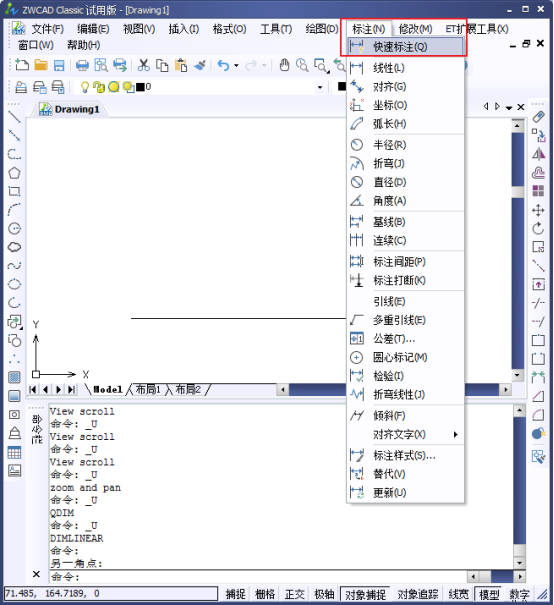This screenshot has height=605, width=554.
Task: Click the Erase tool icon
Action: tap(538, 117)
